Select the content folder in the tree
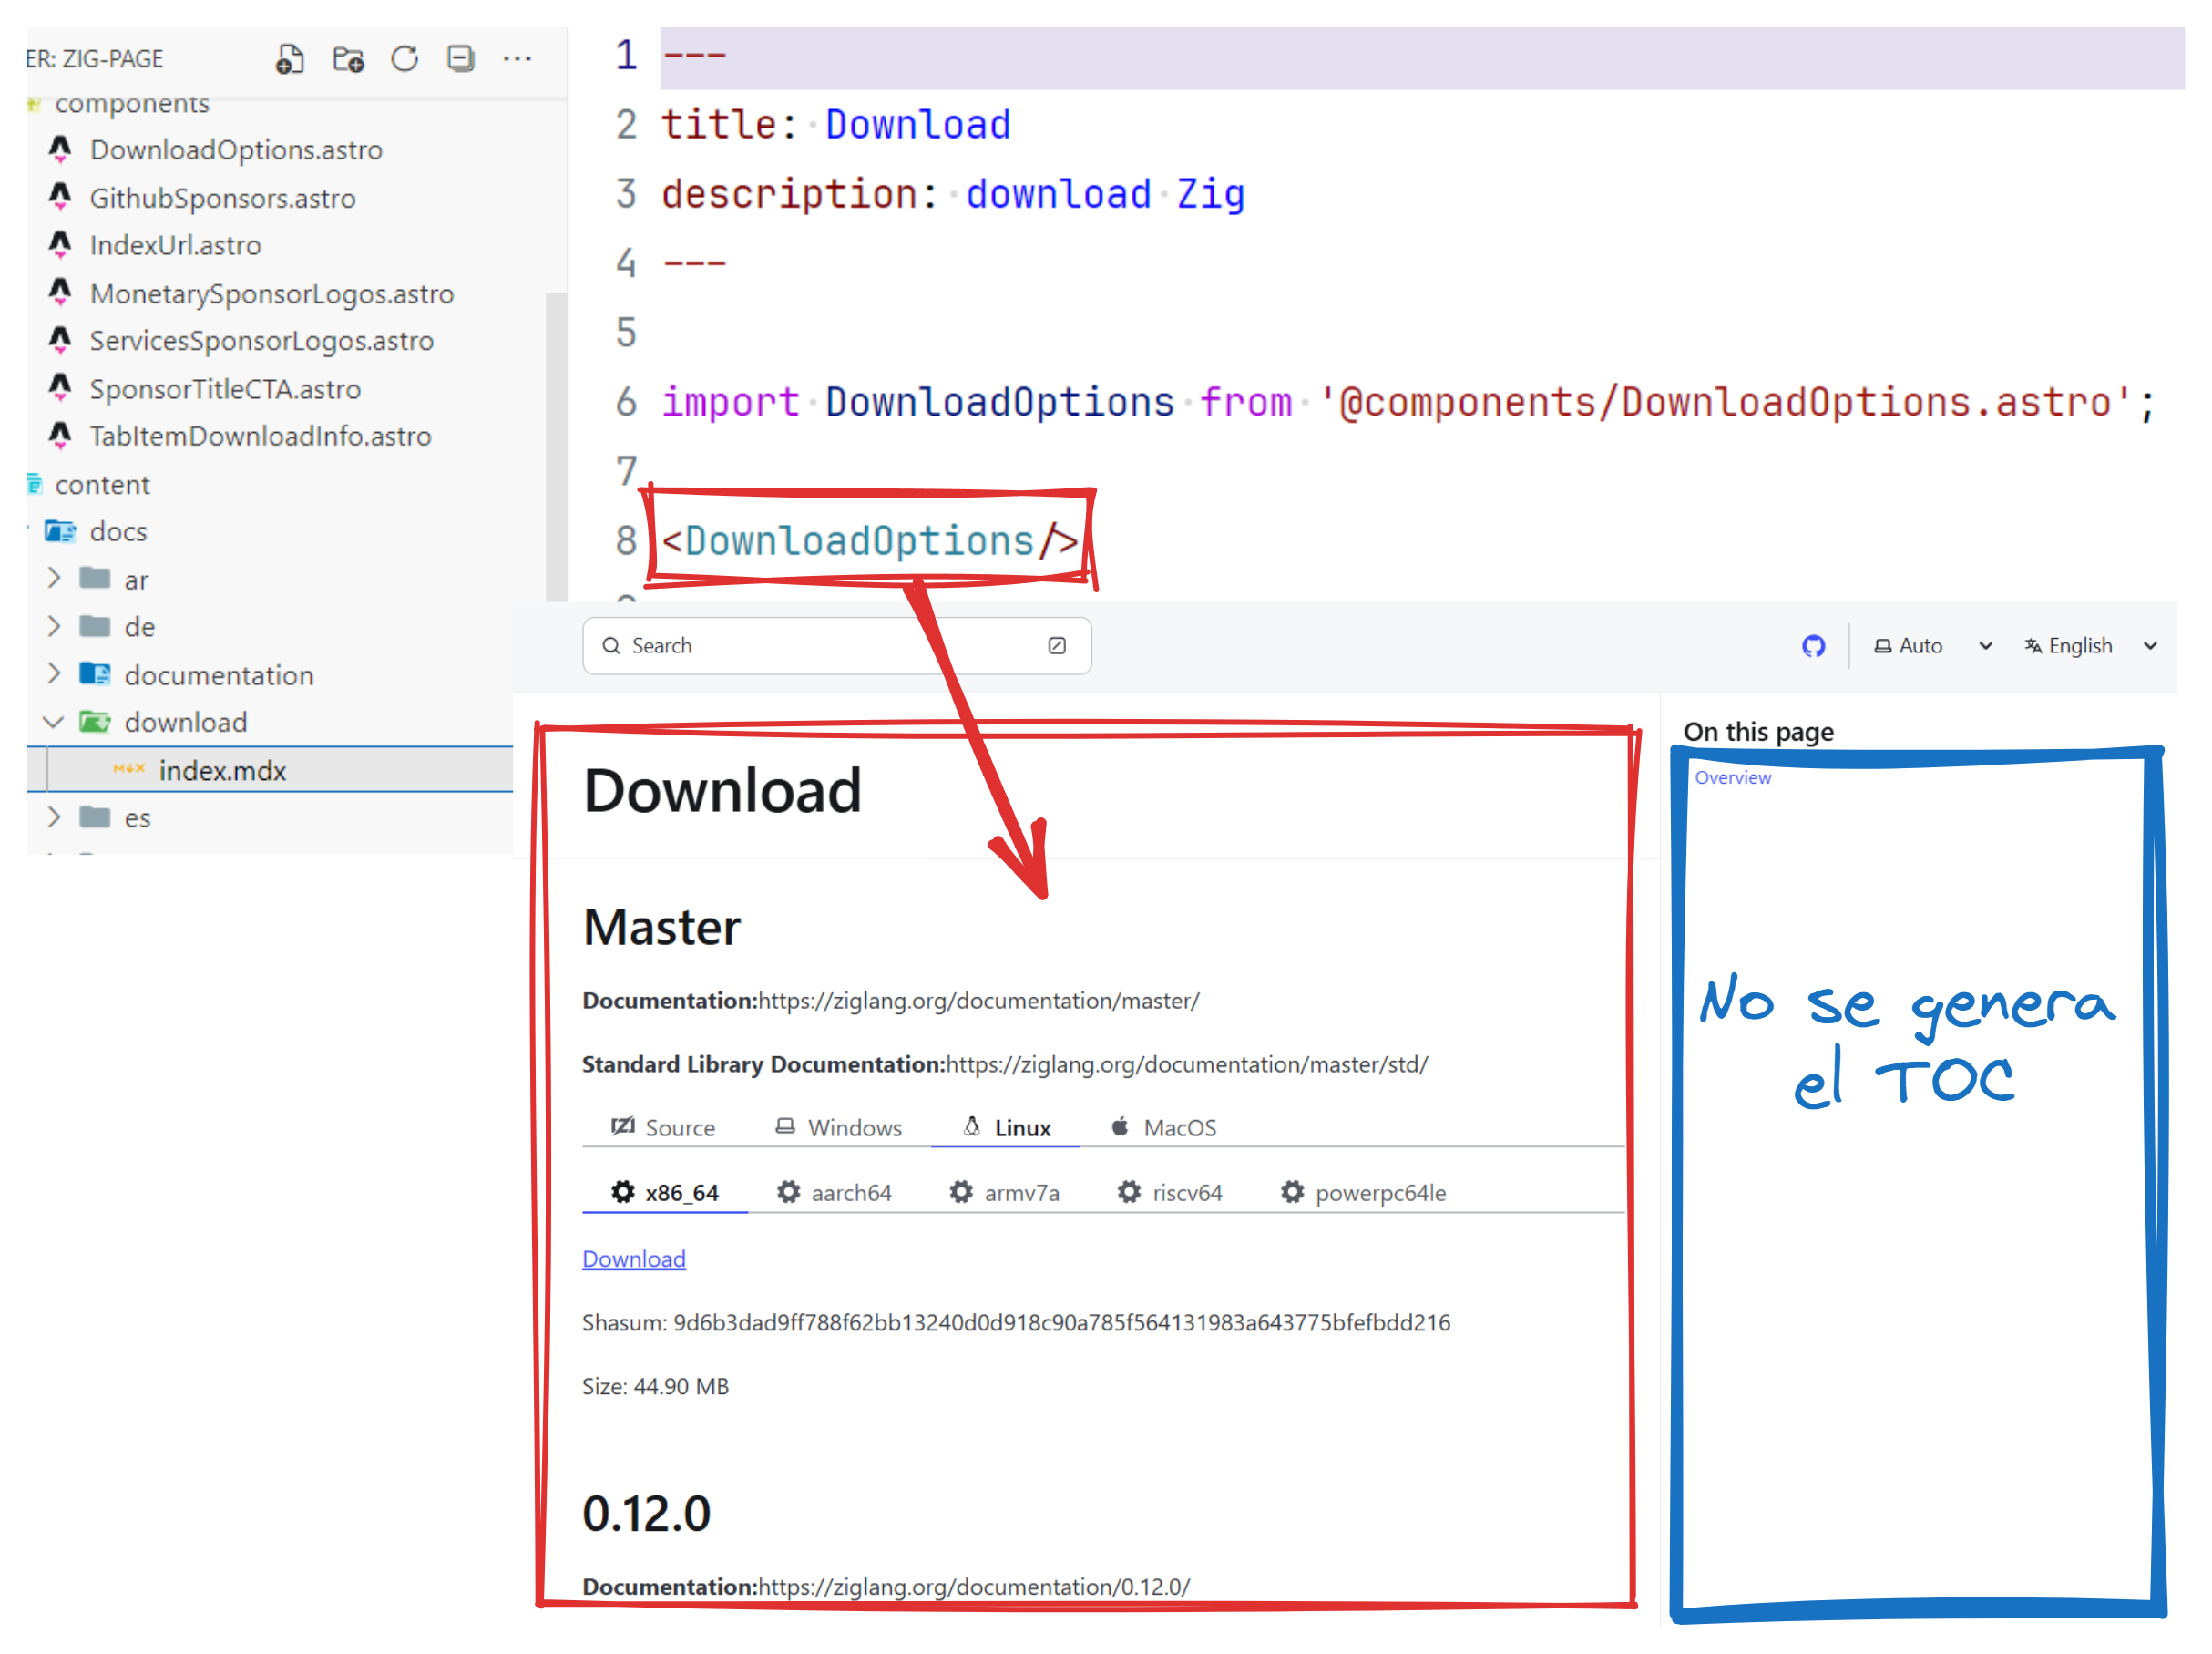 (x=102, y=485)
